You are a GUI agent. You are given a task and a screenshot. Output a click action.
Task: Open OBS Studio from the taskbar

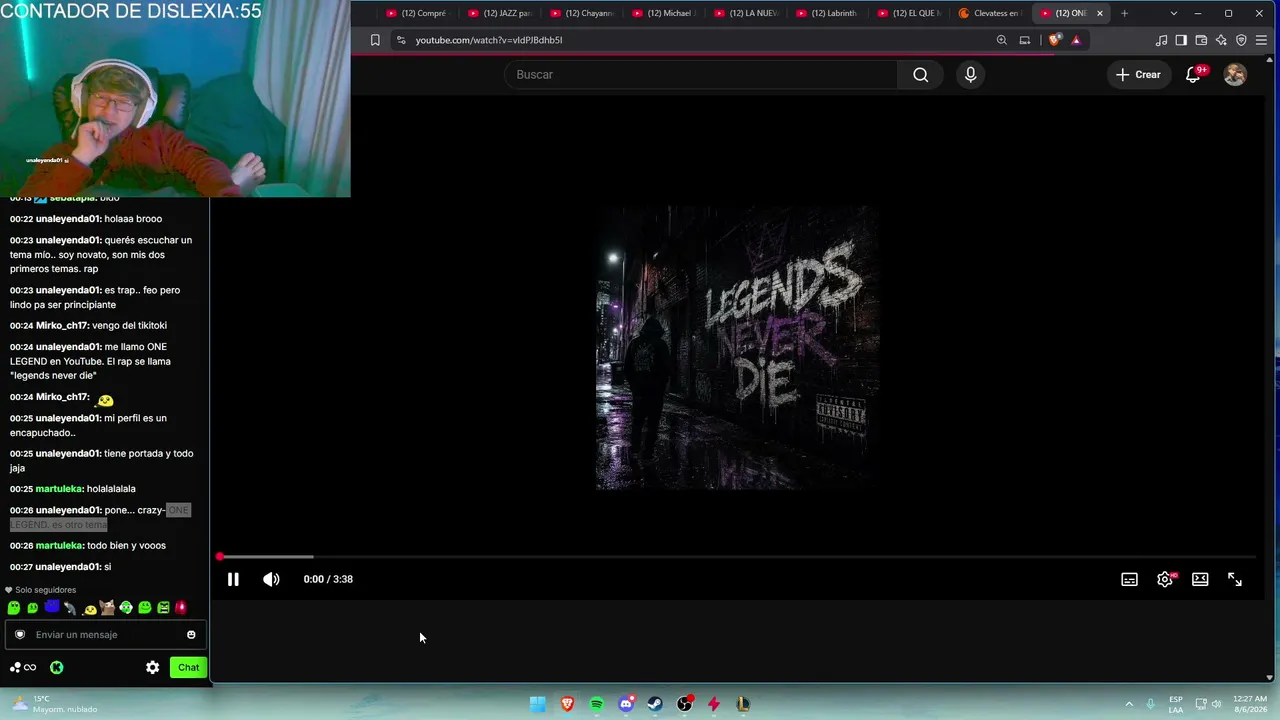pyautogui.click(x=685, y=704)
